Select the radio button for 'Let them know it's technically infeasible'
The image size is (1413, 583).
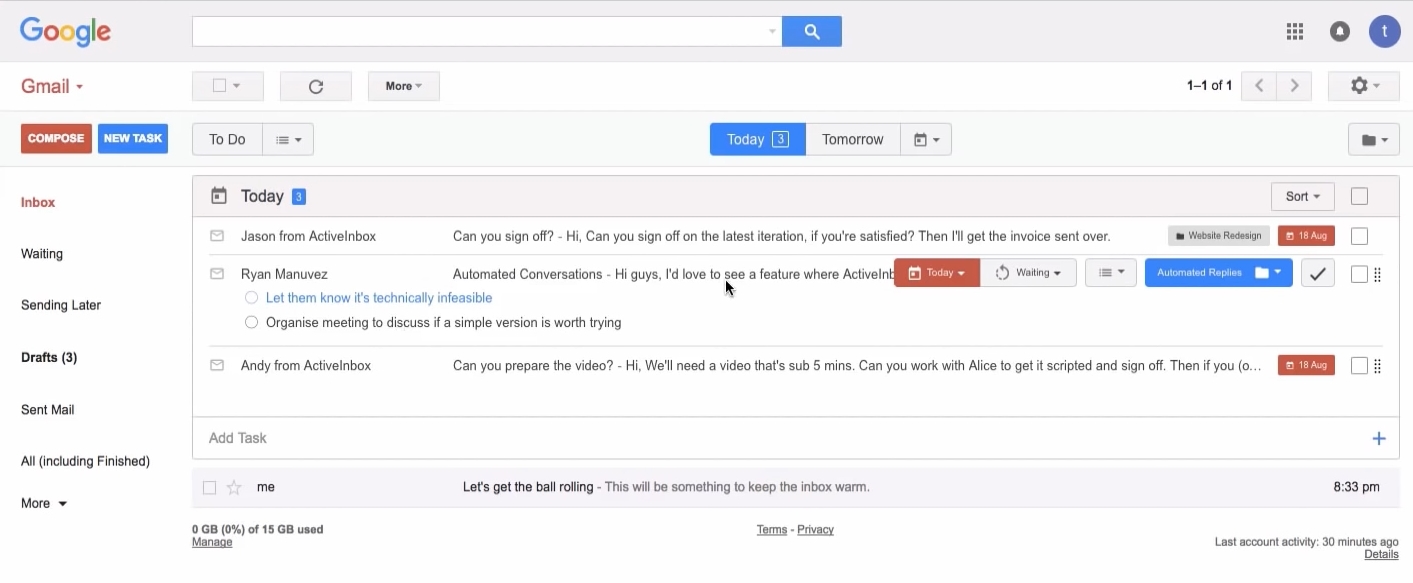(251, 297)
